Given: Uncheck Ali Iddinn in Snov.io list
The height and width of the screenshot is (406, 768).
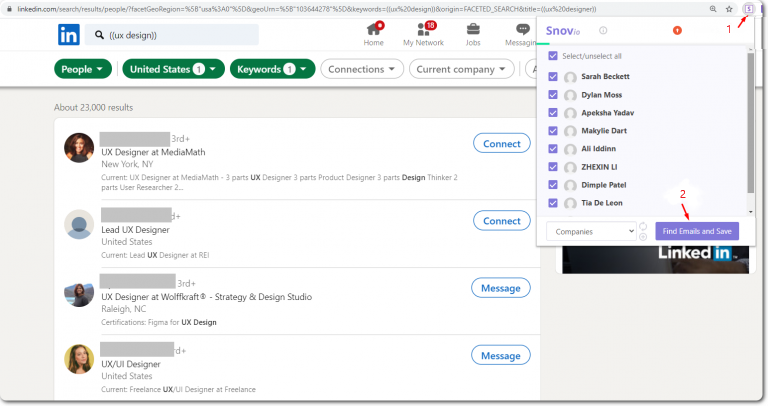Looking at the screenshot, I should tap(553, 148).
